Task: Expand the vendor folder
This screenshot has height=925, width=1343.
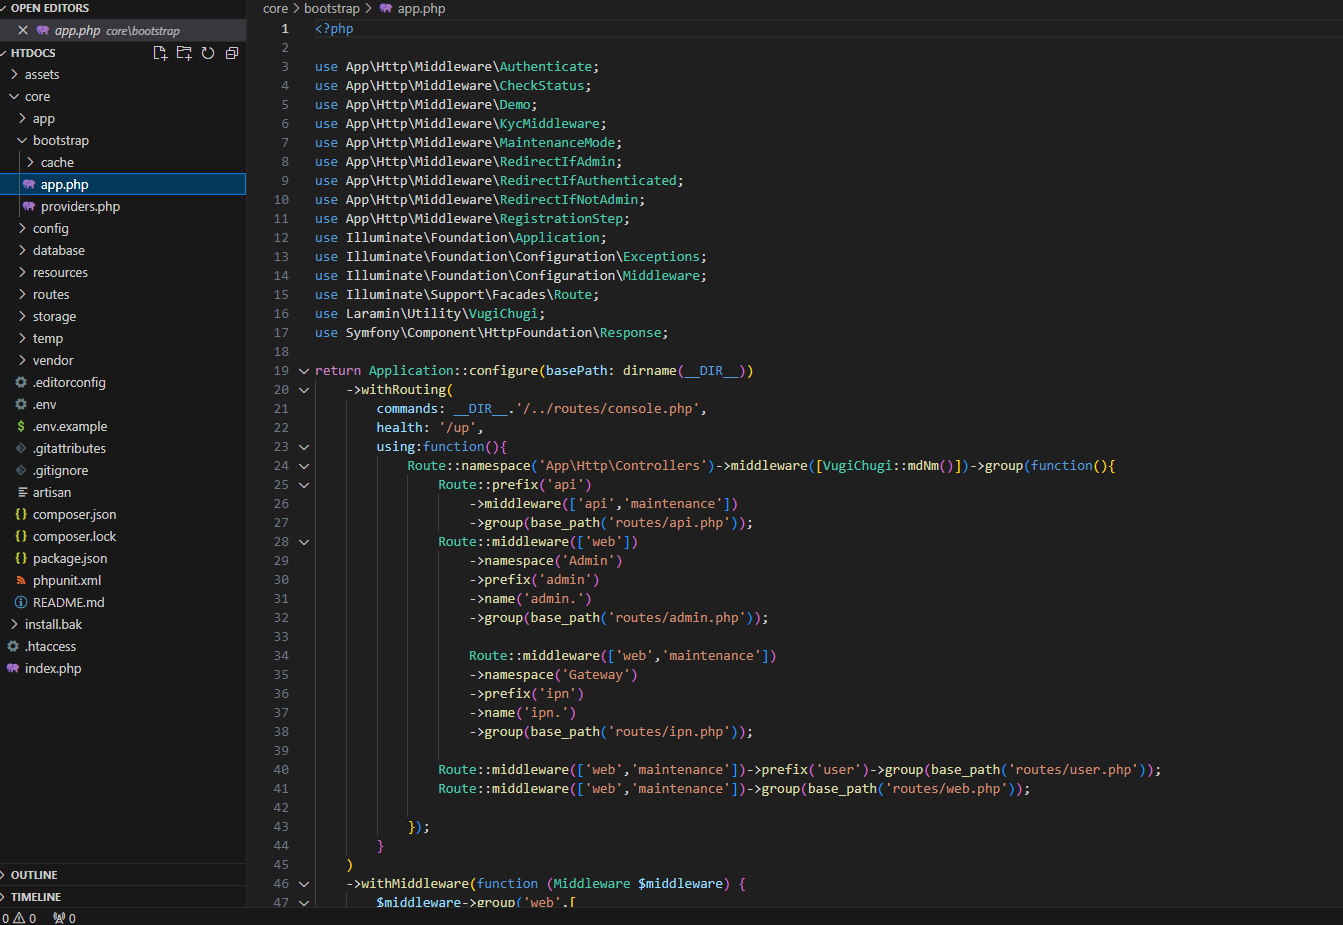Action: pos(22,360)
